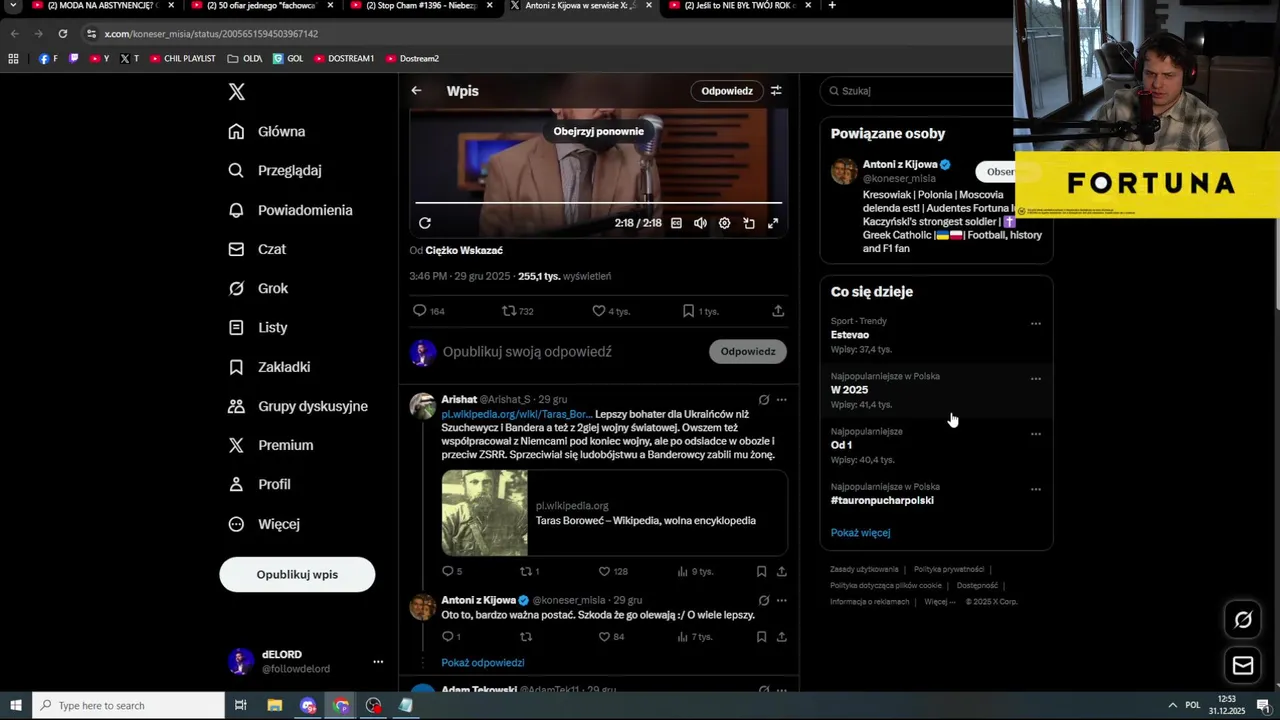
Task: Open Powiadomienia in the sidebar
Action: point(290,210)
